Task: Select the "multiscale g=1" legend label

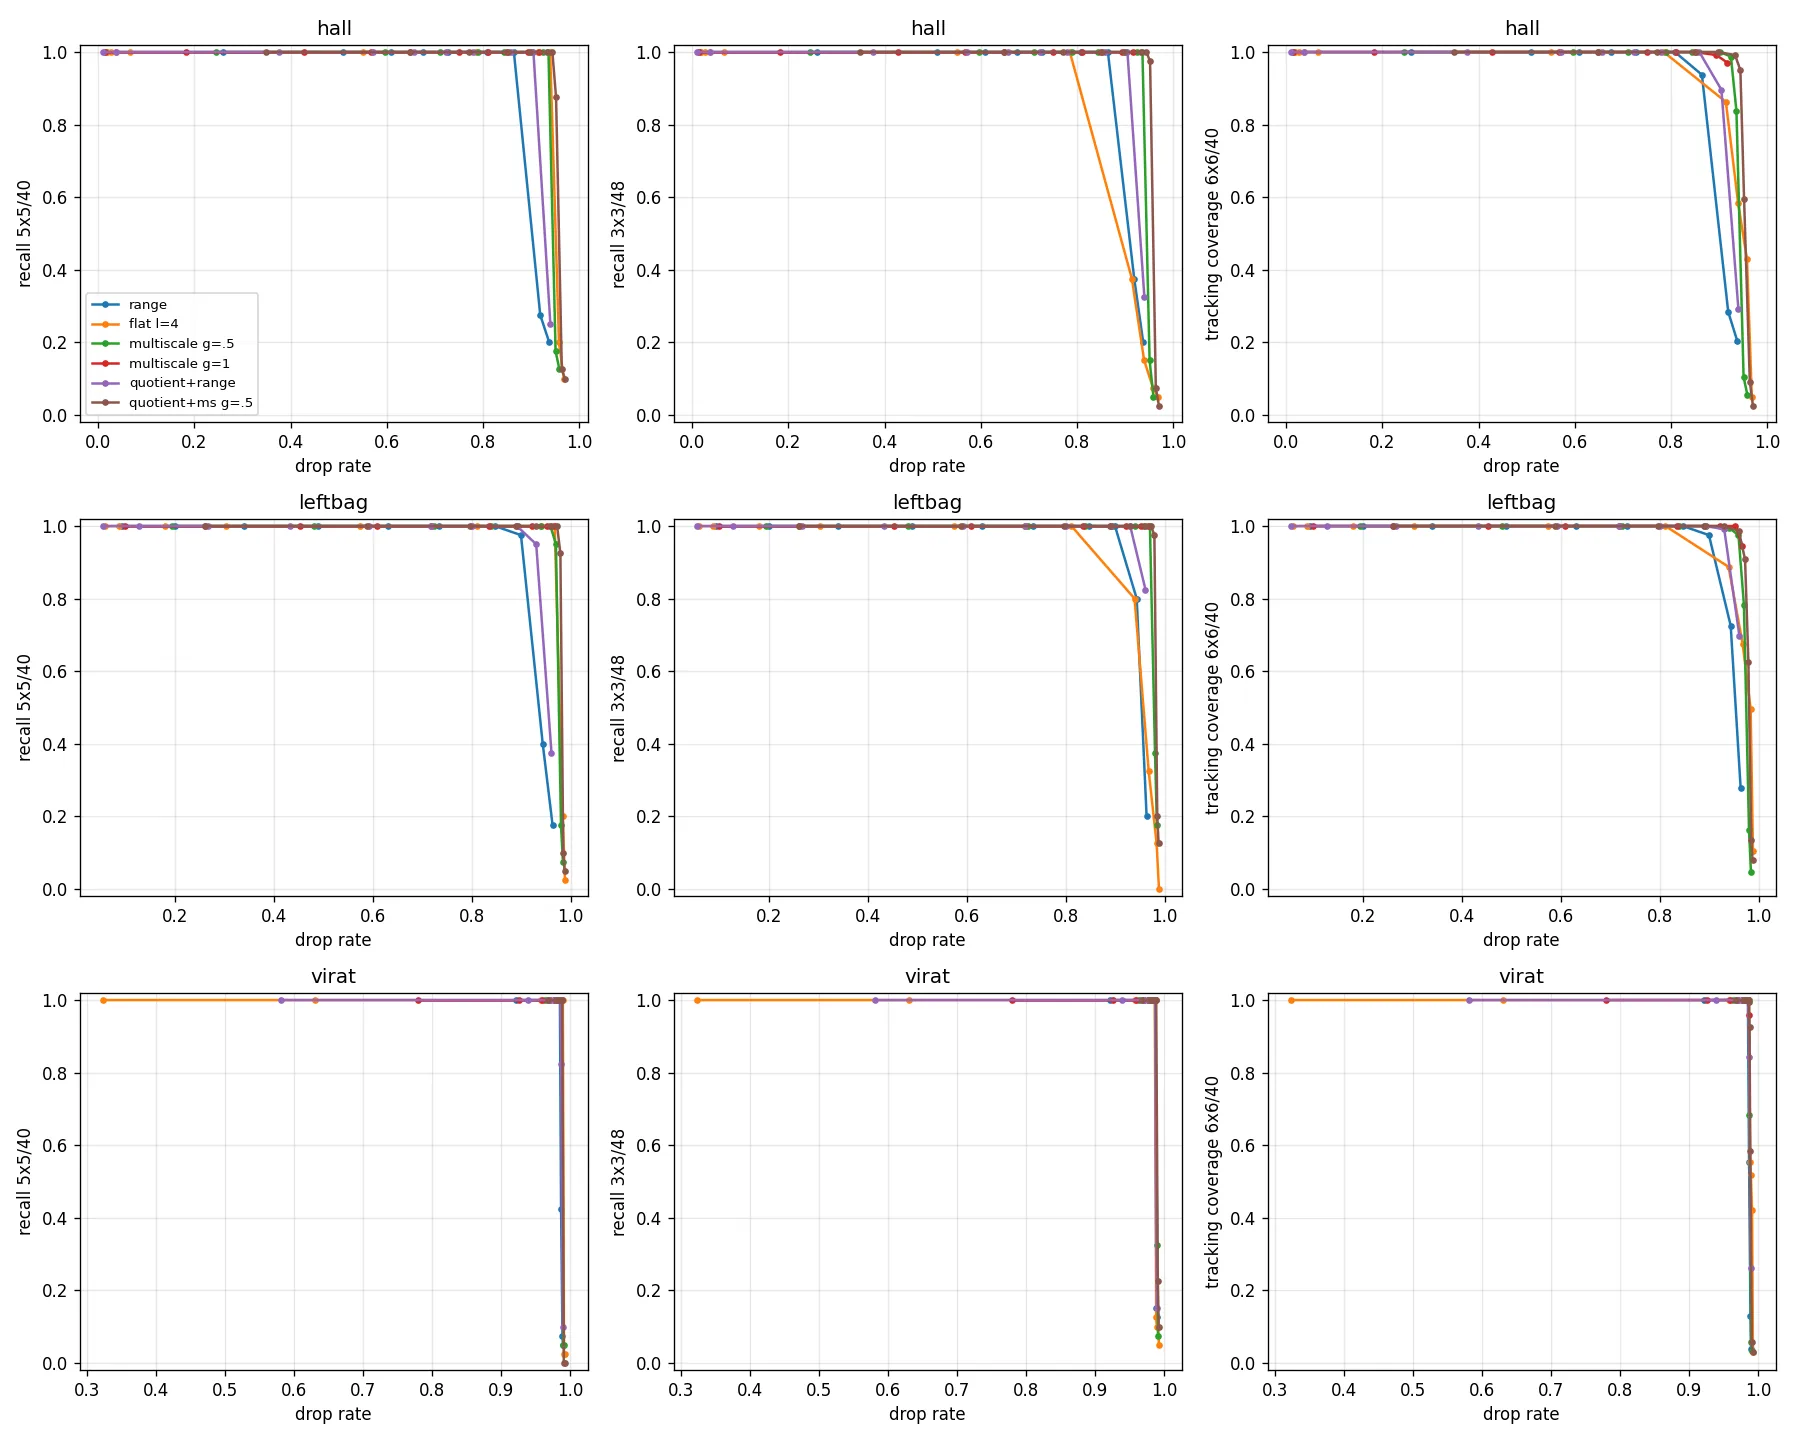Action: (179, 364)
